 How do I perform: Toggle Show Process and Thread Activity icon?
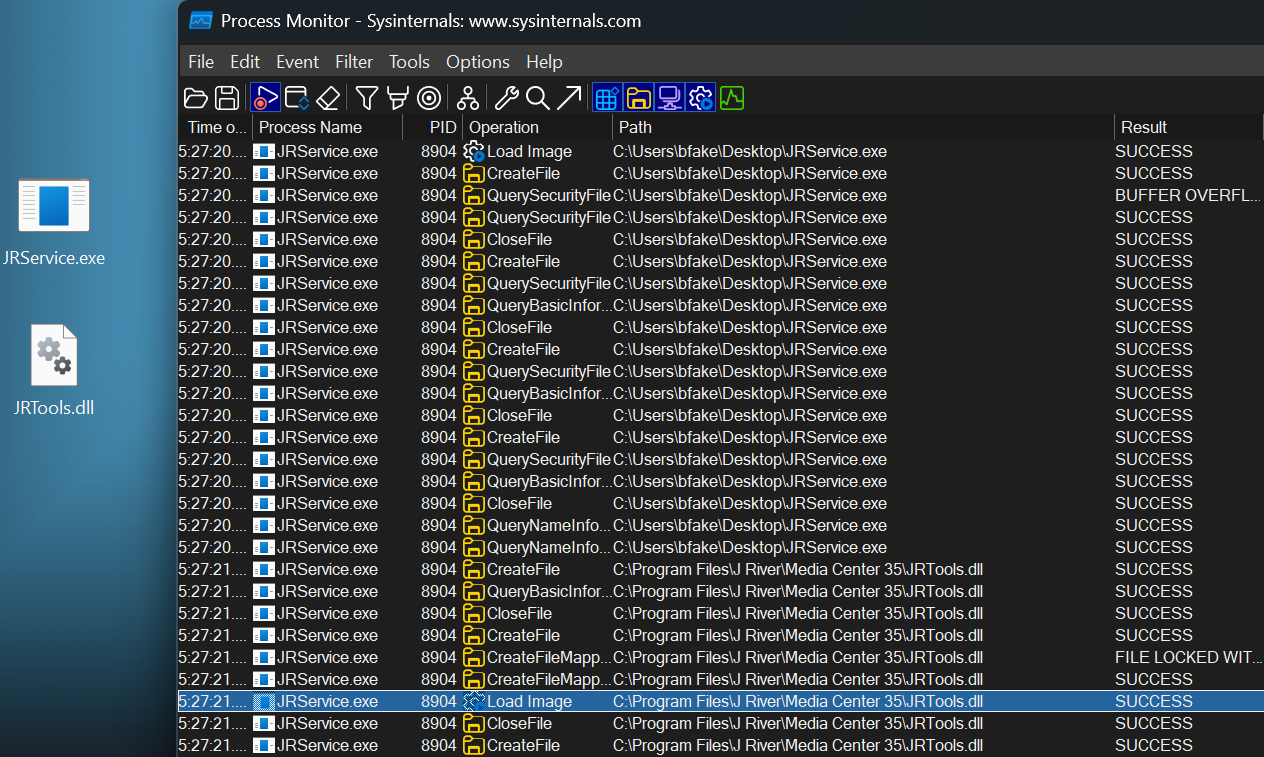pos(701,97)
